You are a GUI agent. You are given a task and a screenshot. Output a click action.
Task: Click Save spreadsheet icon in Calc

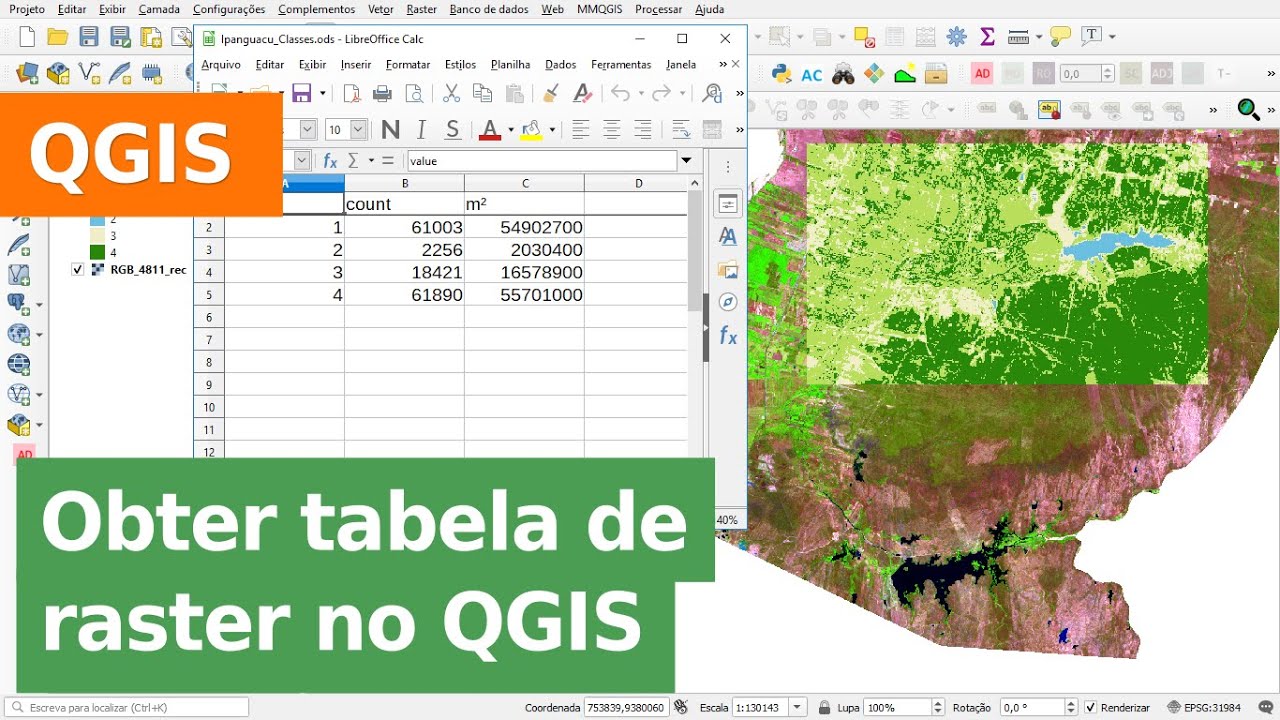[x=301, y=93]
